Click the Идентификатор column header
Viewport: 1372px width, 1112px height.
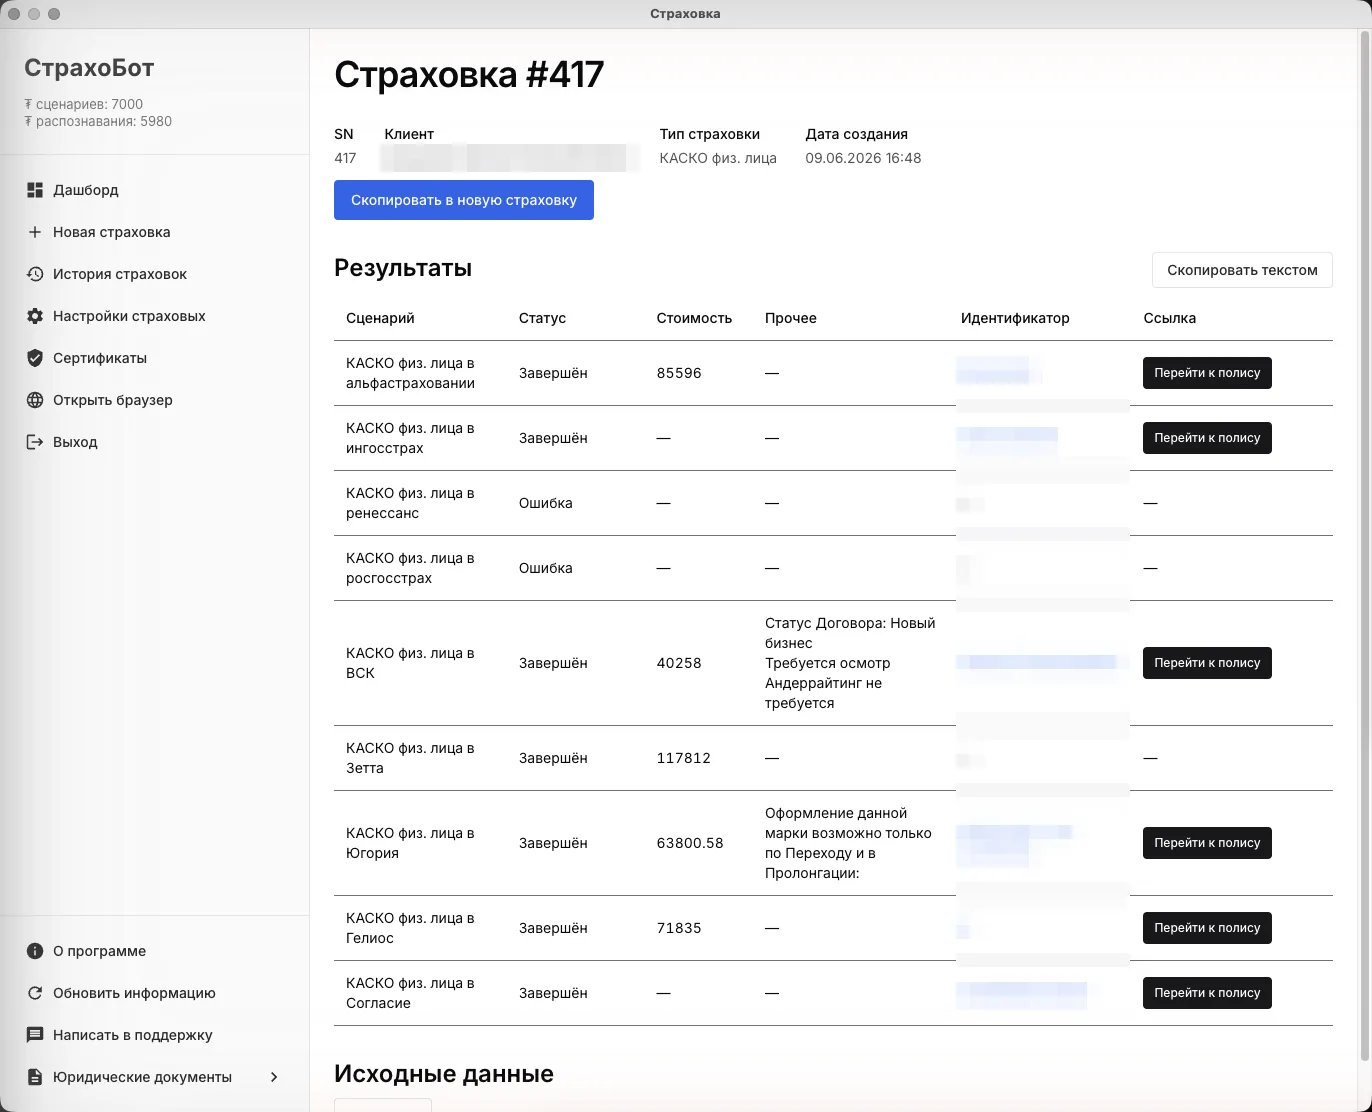pyautogui.click(x=1015, y=318)
